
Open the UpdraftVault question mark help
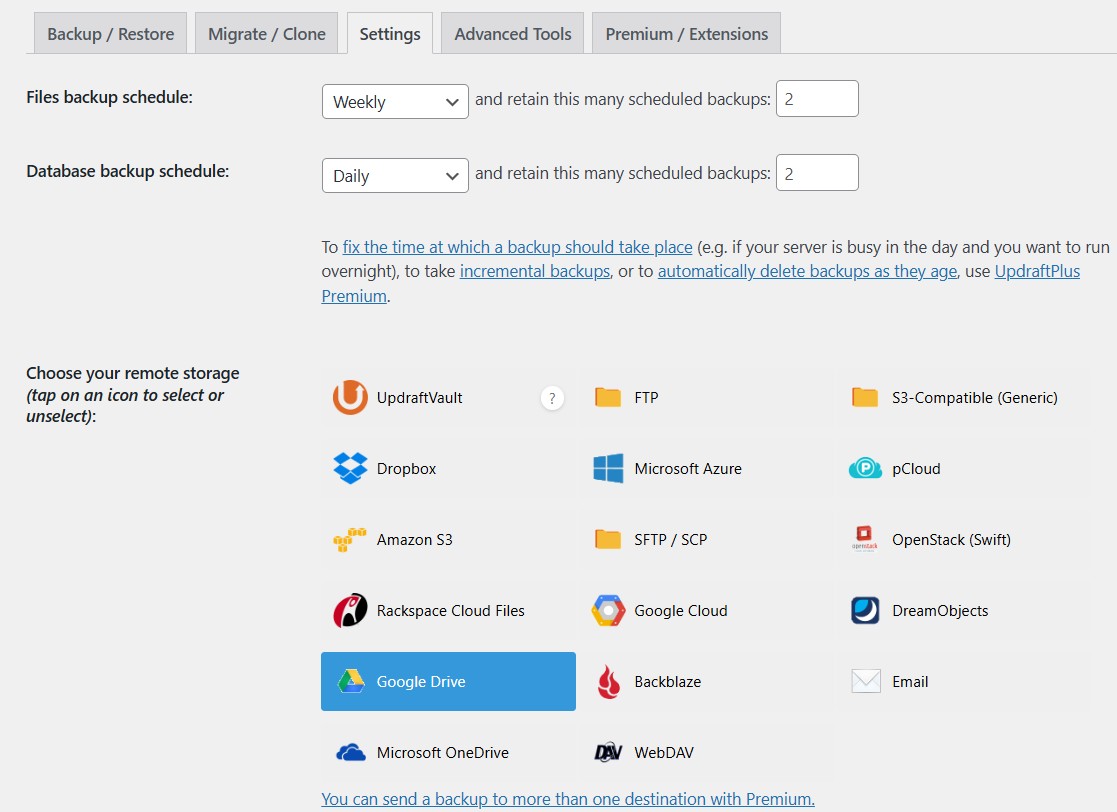click(552, 398)
